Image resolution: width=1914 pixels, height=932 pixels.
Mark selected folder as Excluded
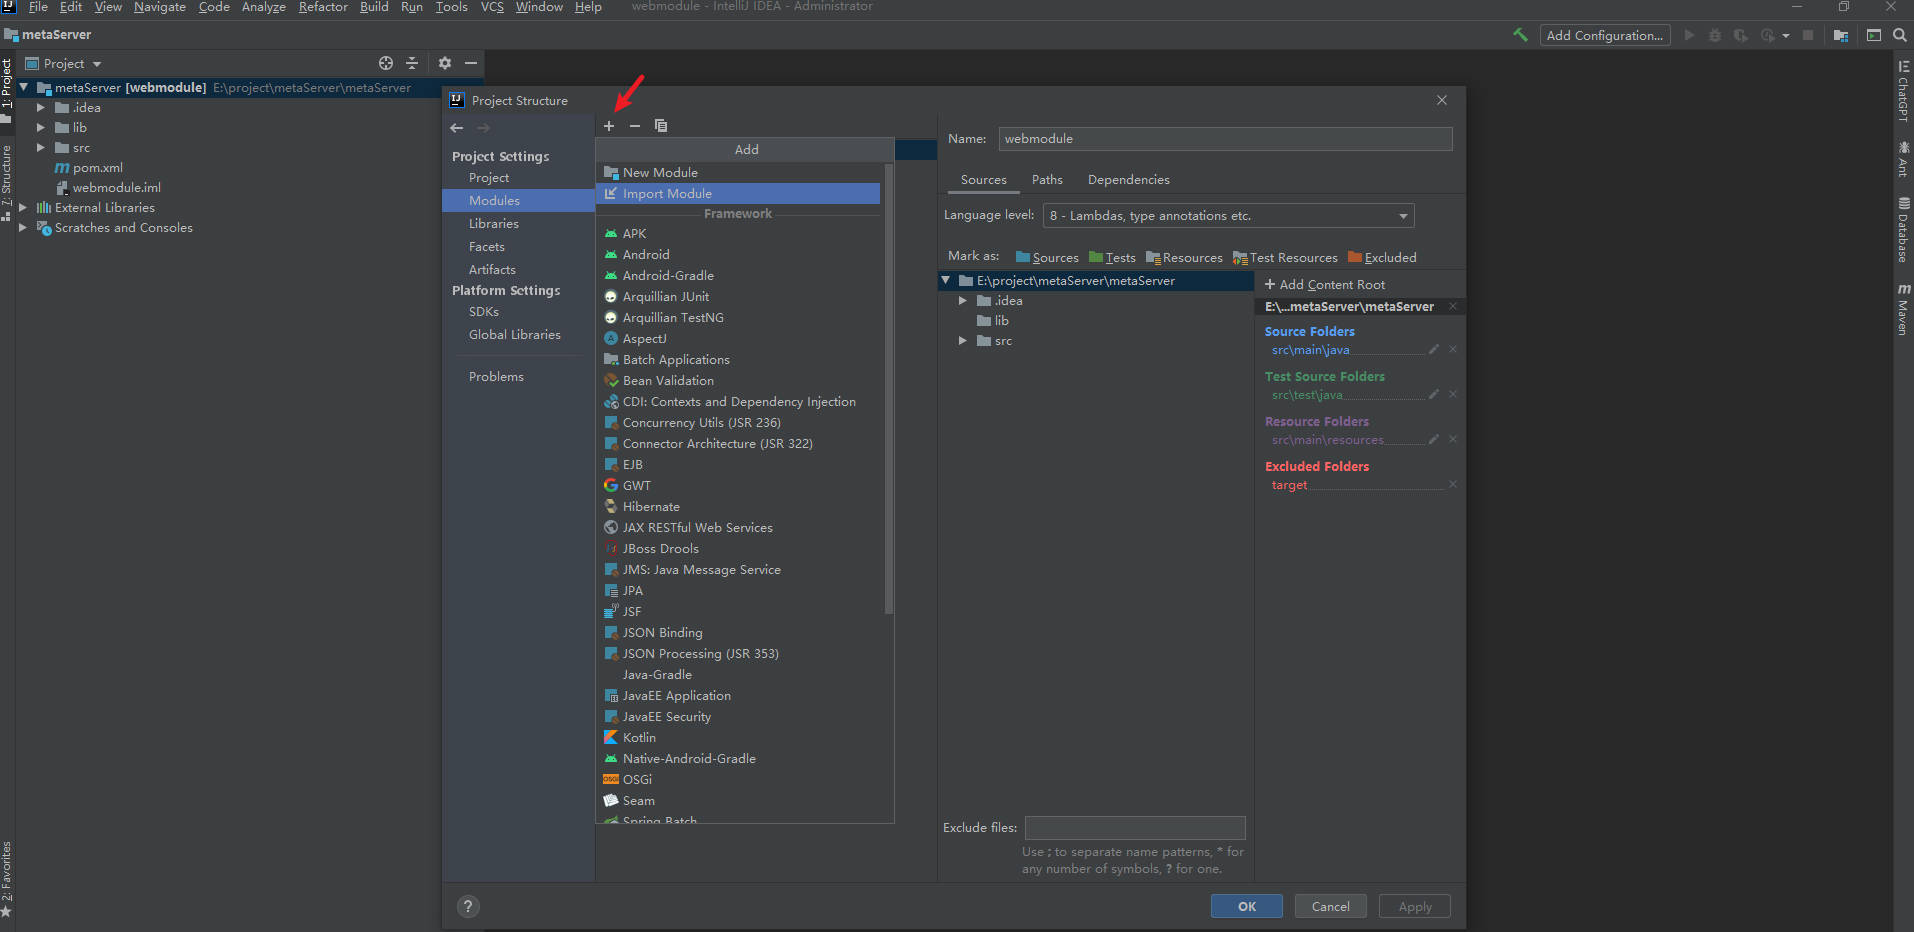(x=1382, y=258)
